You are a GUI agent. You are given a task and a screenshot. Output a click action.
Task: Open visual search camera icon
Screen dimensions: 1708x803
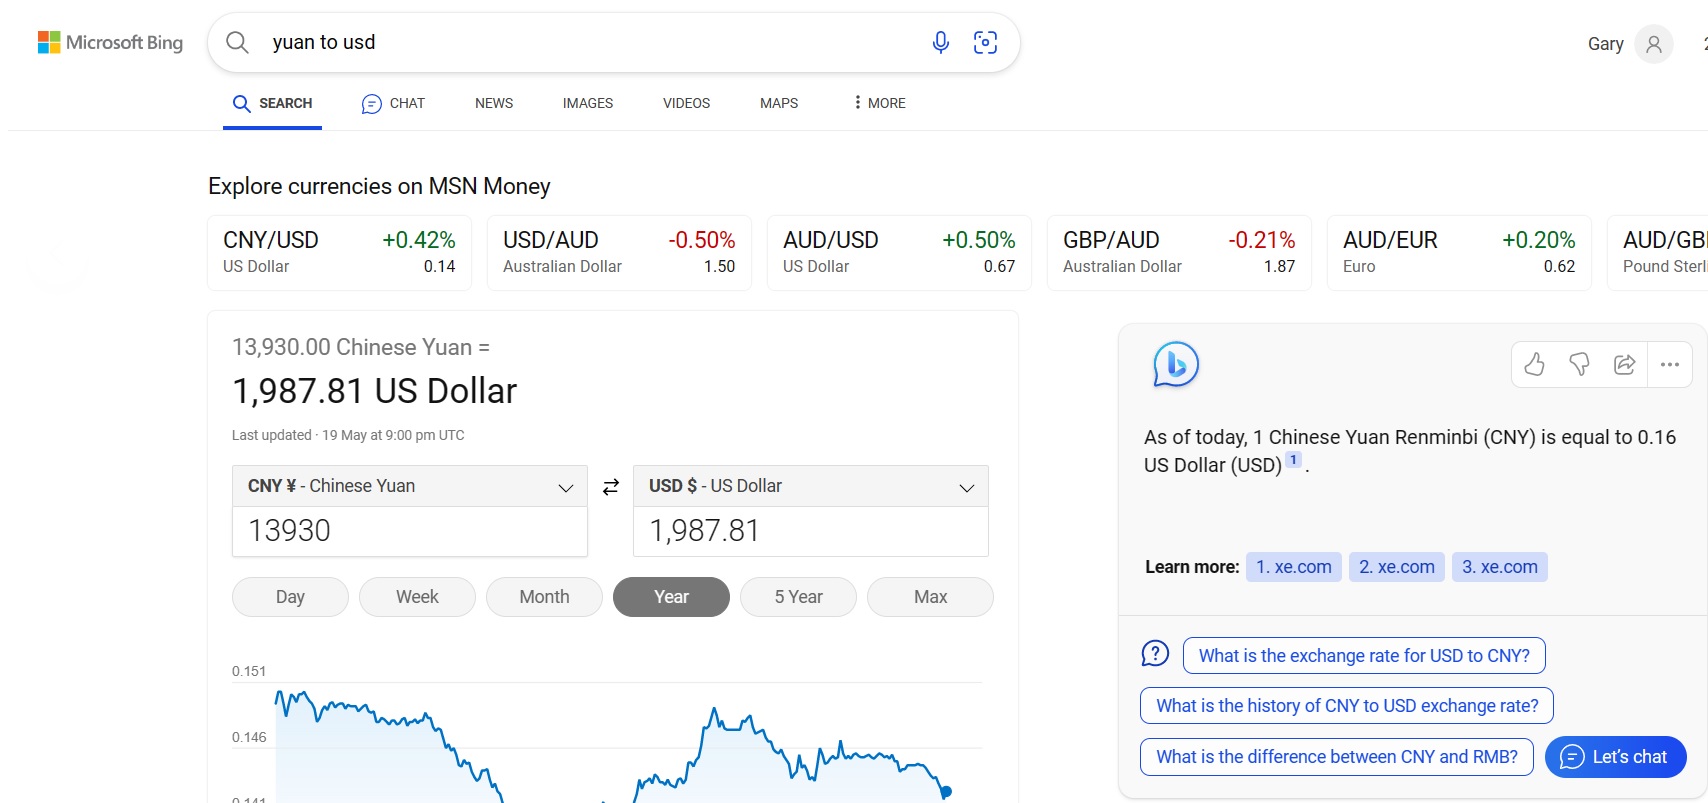pos(985,42)
